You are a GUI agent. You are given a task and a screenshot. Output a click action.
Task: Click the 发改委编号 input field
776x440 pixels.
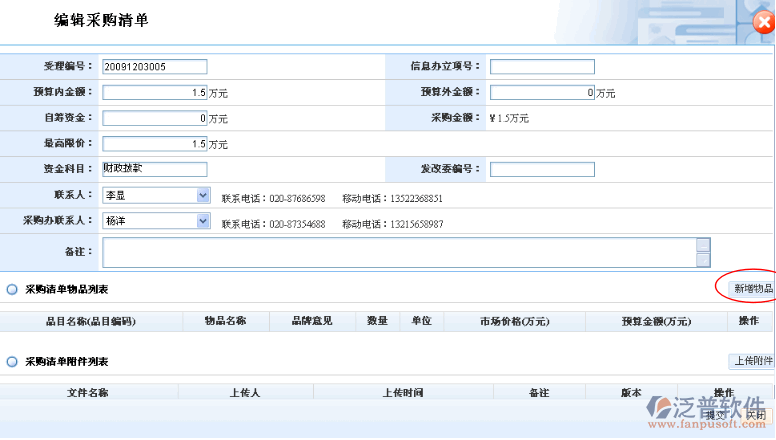click(x=542, y=170)
